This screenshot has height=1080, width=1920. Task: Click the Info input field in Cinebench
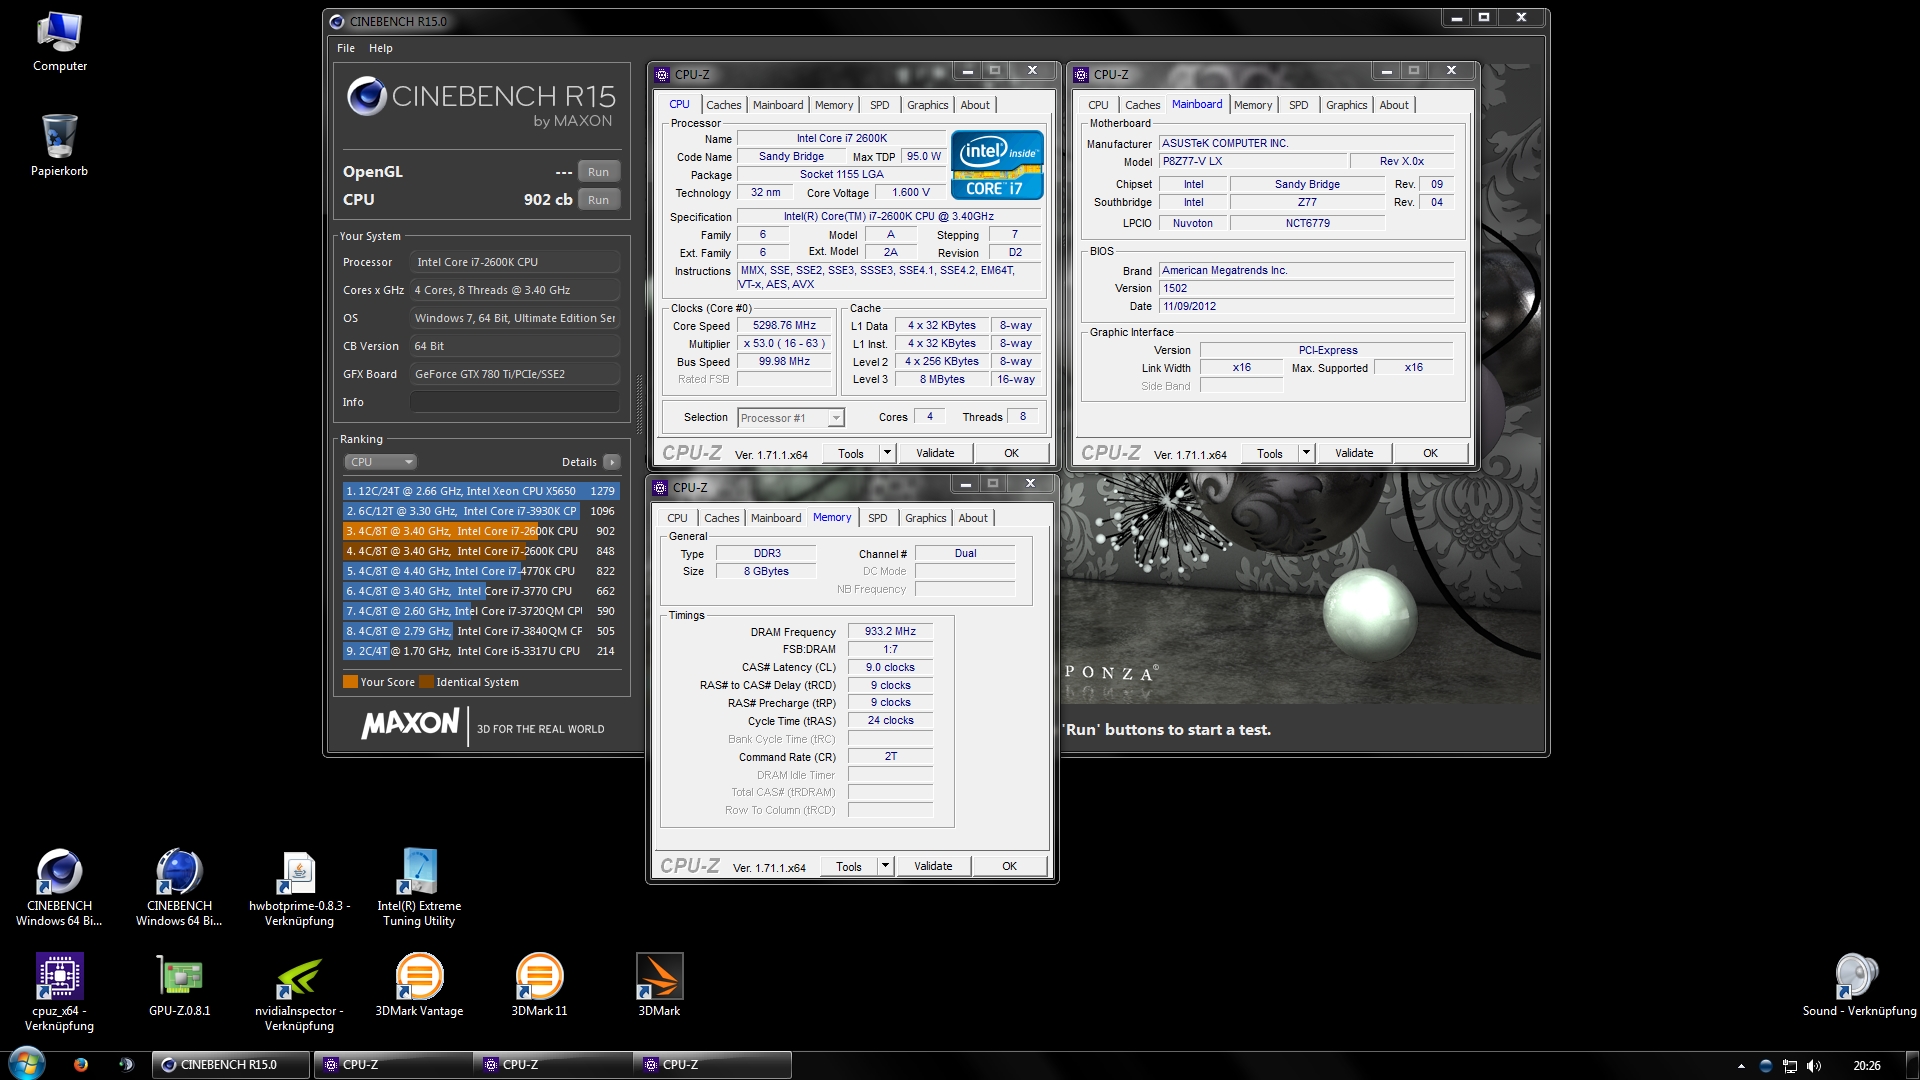pyautogui.click(x=514, y=402)
